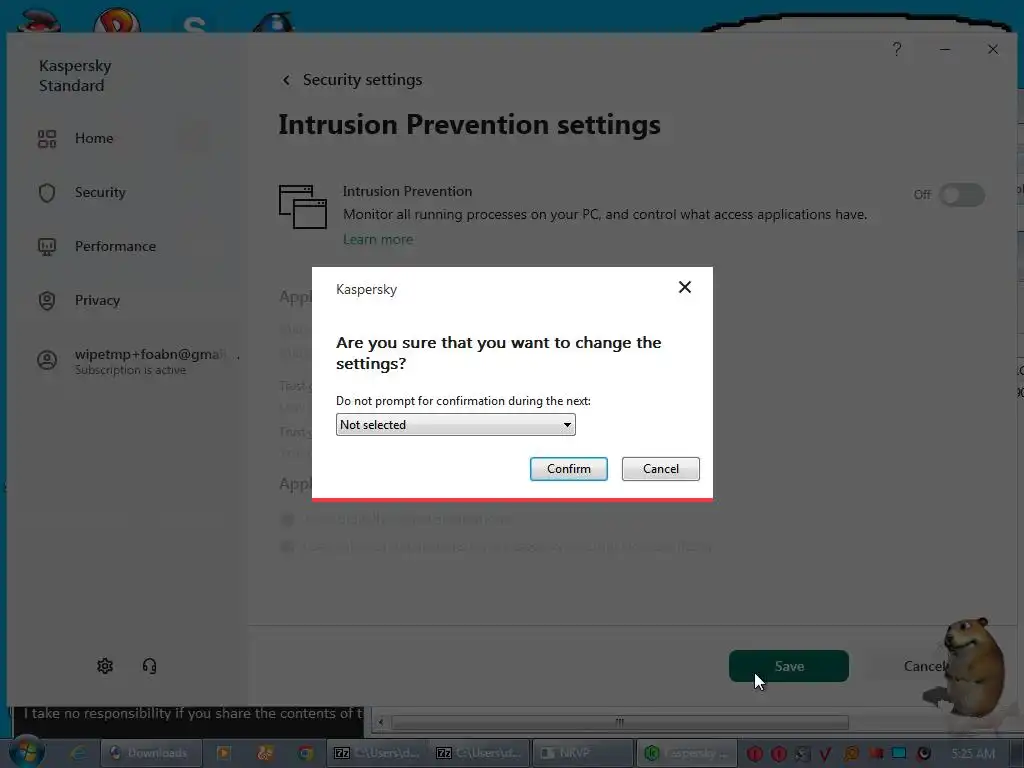This screenshot has height=768, width=1024.
Task: Open the Performance section
Action: pyautogui.click(x=115, y=246)
